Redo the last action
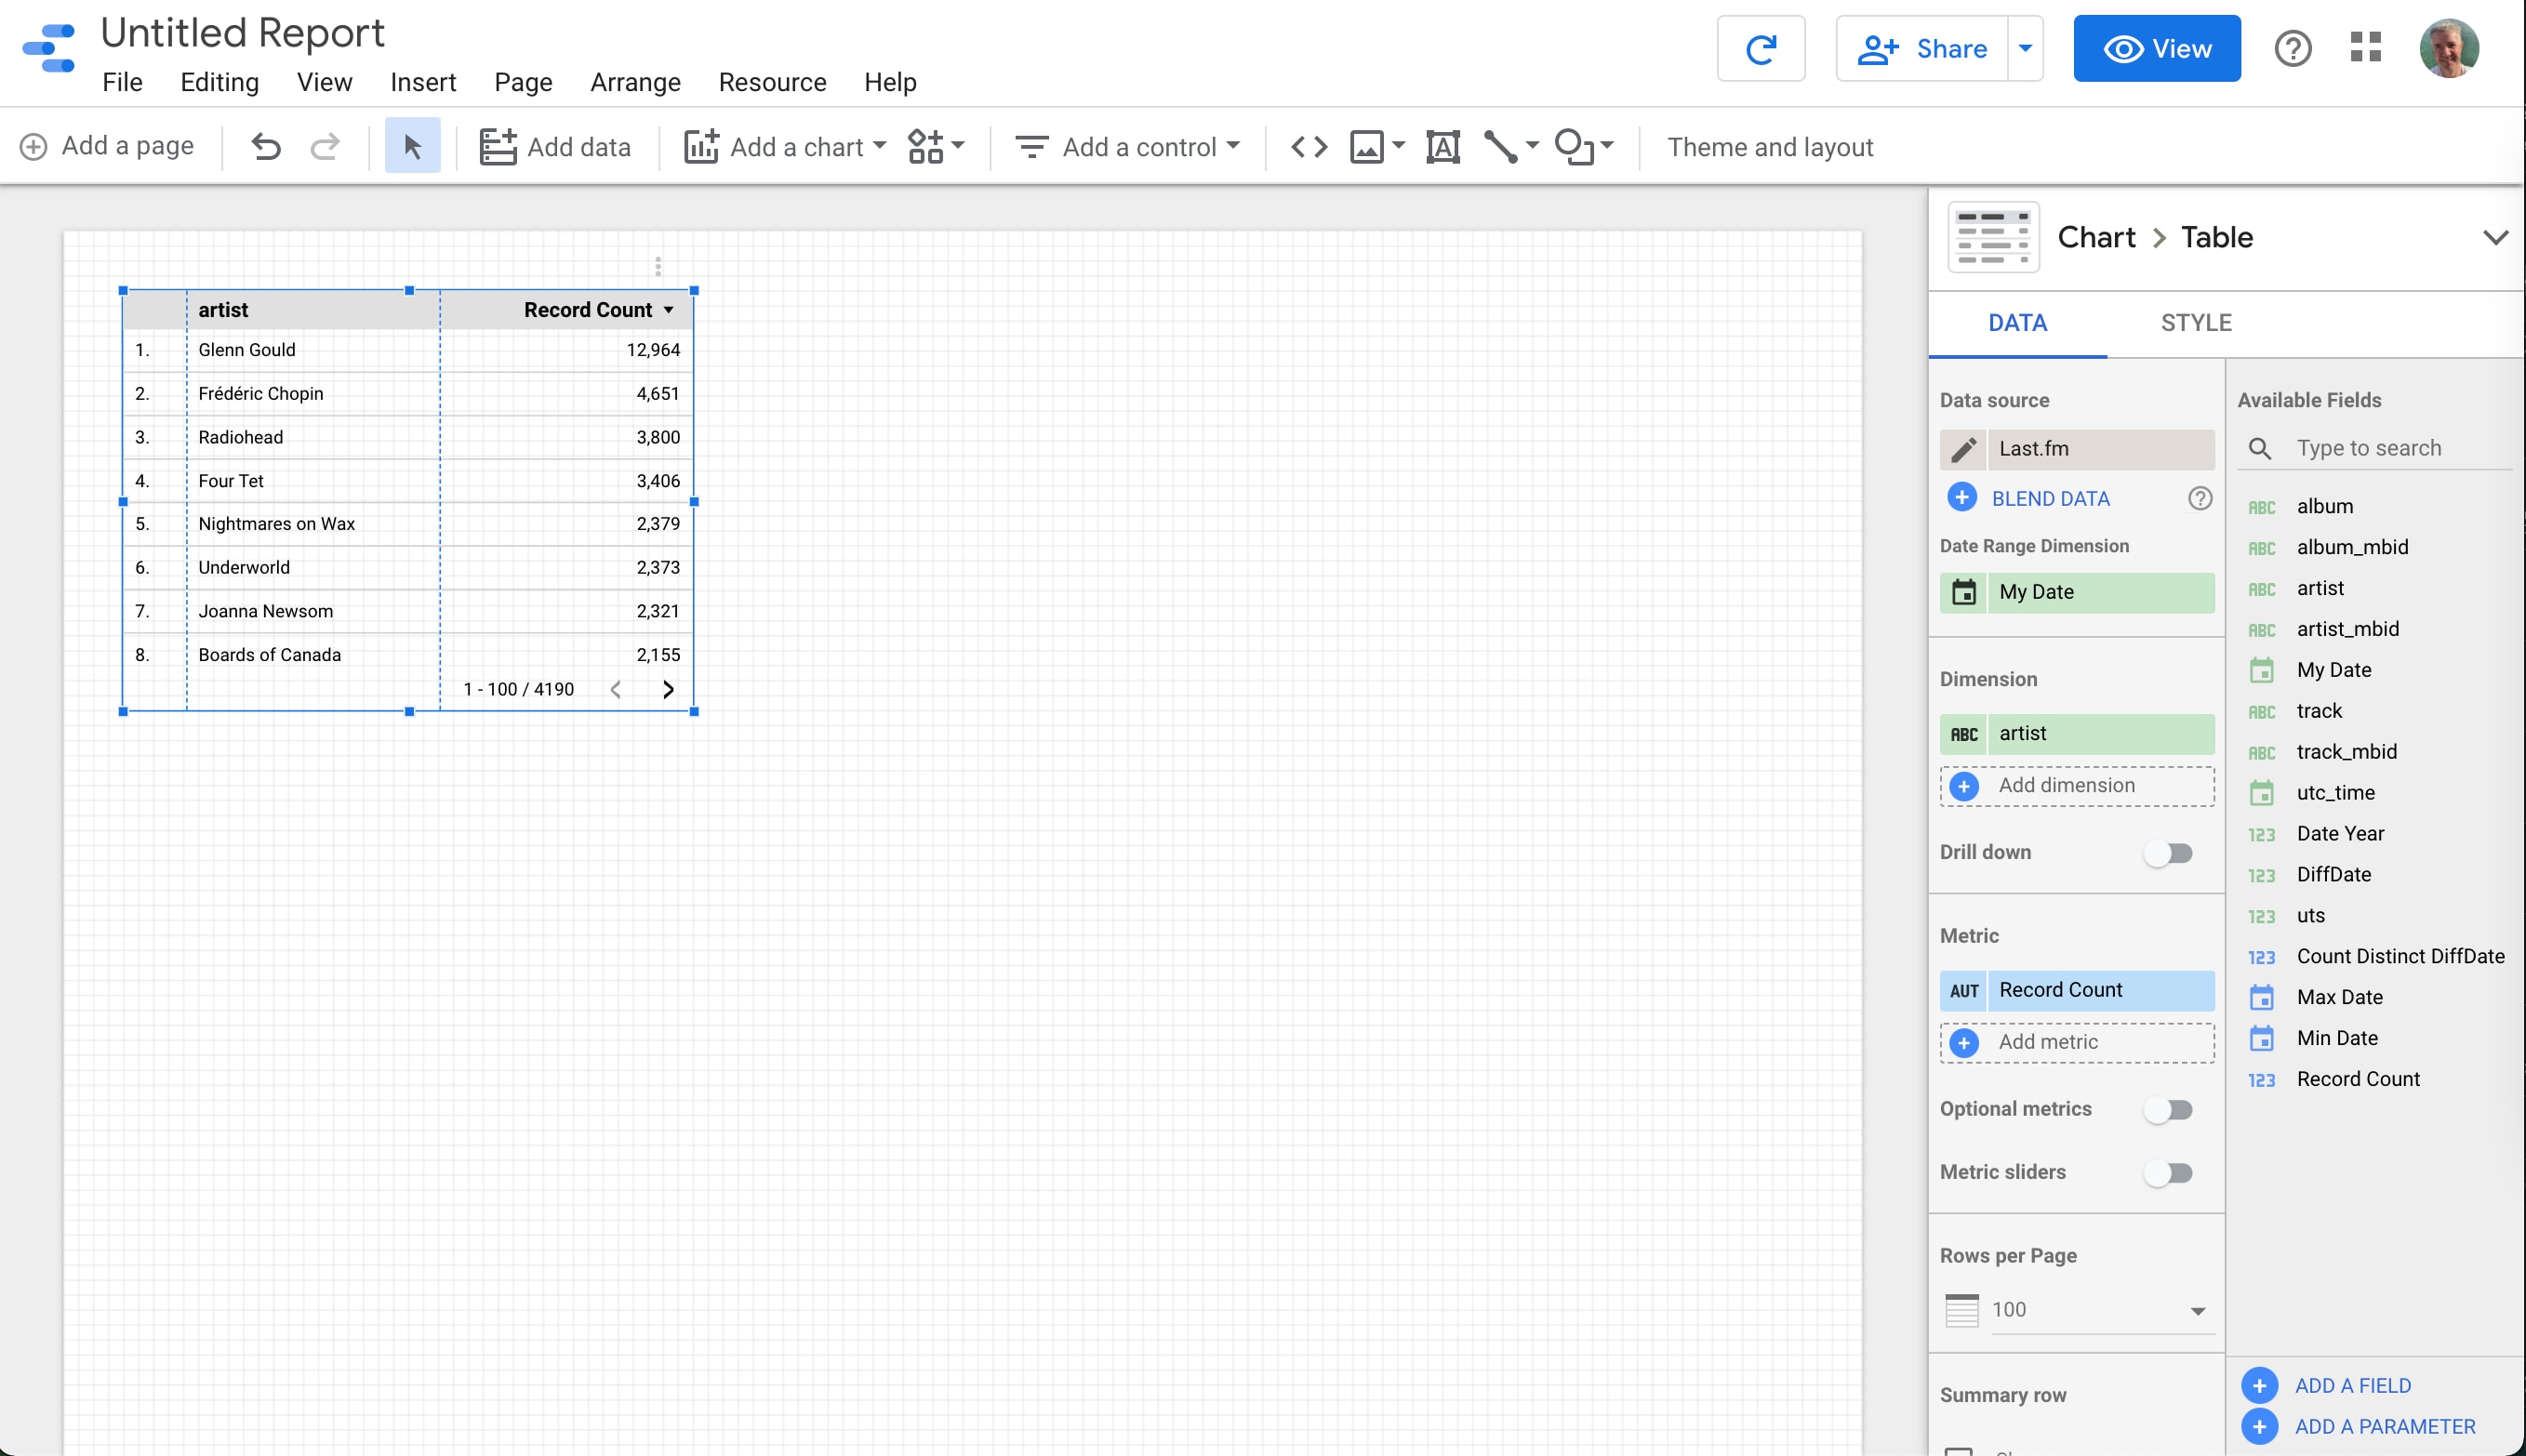Screen dimensions: 2526x1456 324,147
